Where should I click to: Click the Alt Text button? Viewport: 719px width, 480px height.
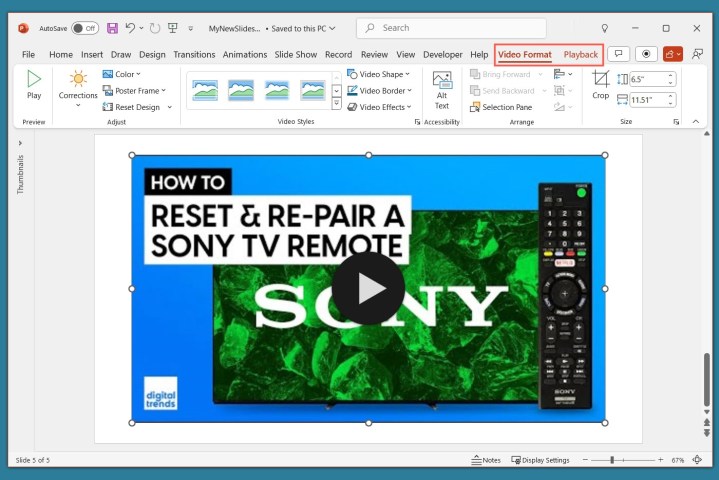pos(442,90)
